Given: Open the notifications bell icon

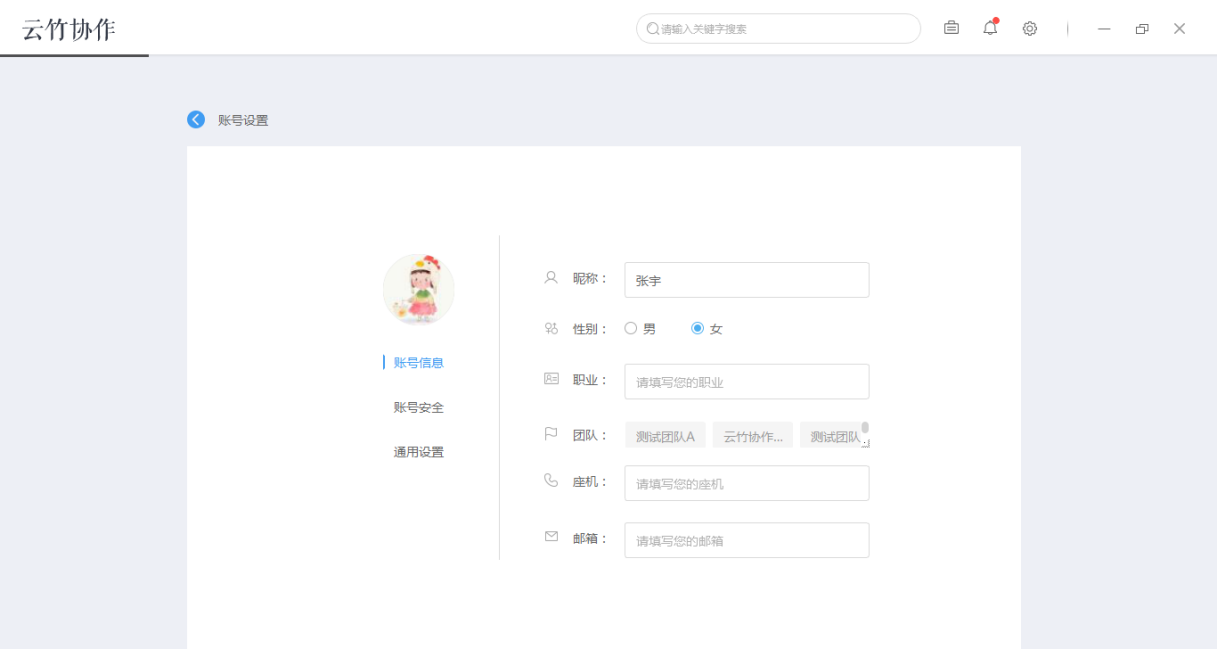Looking at the screenshot, I should 989,28.
